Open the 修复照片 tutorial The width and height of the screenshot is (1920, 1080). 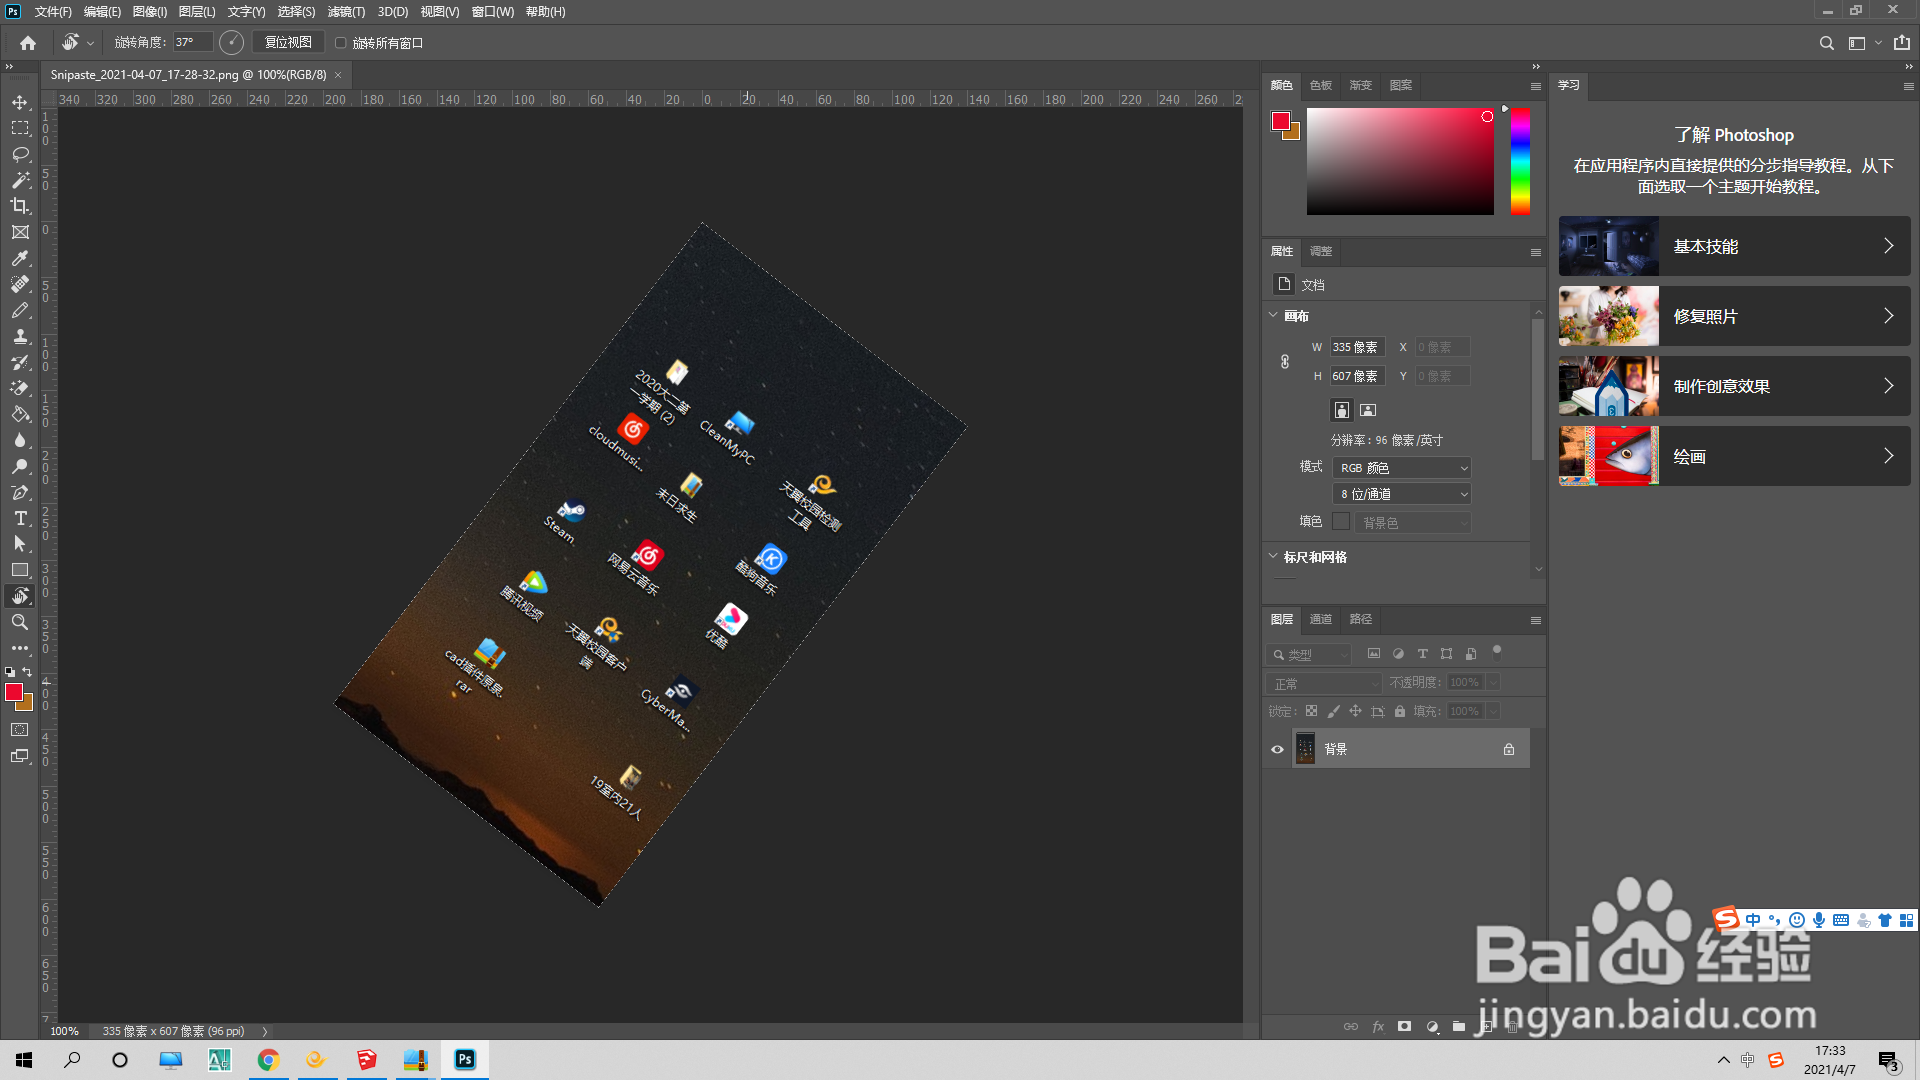(x=1734, y=316)
